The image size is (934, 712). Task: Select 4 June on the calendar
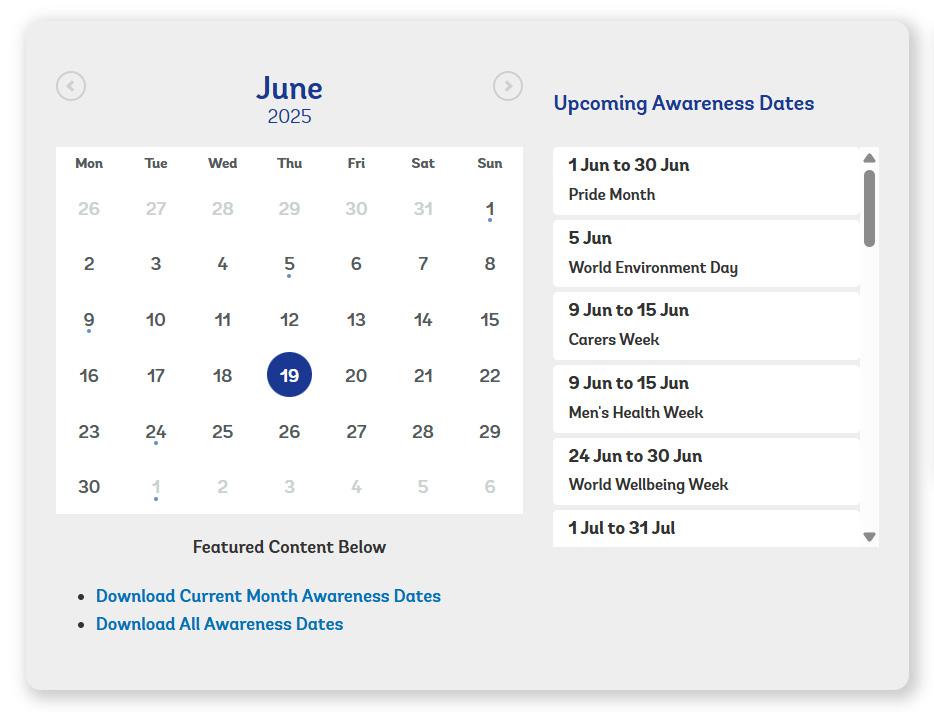point(223,264)
